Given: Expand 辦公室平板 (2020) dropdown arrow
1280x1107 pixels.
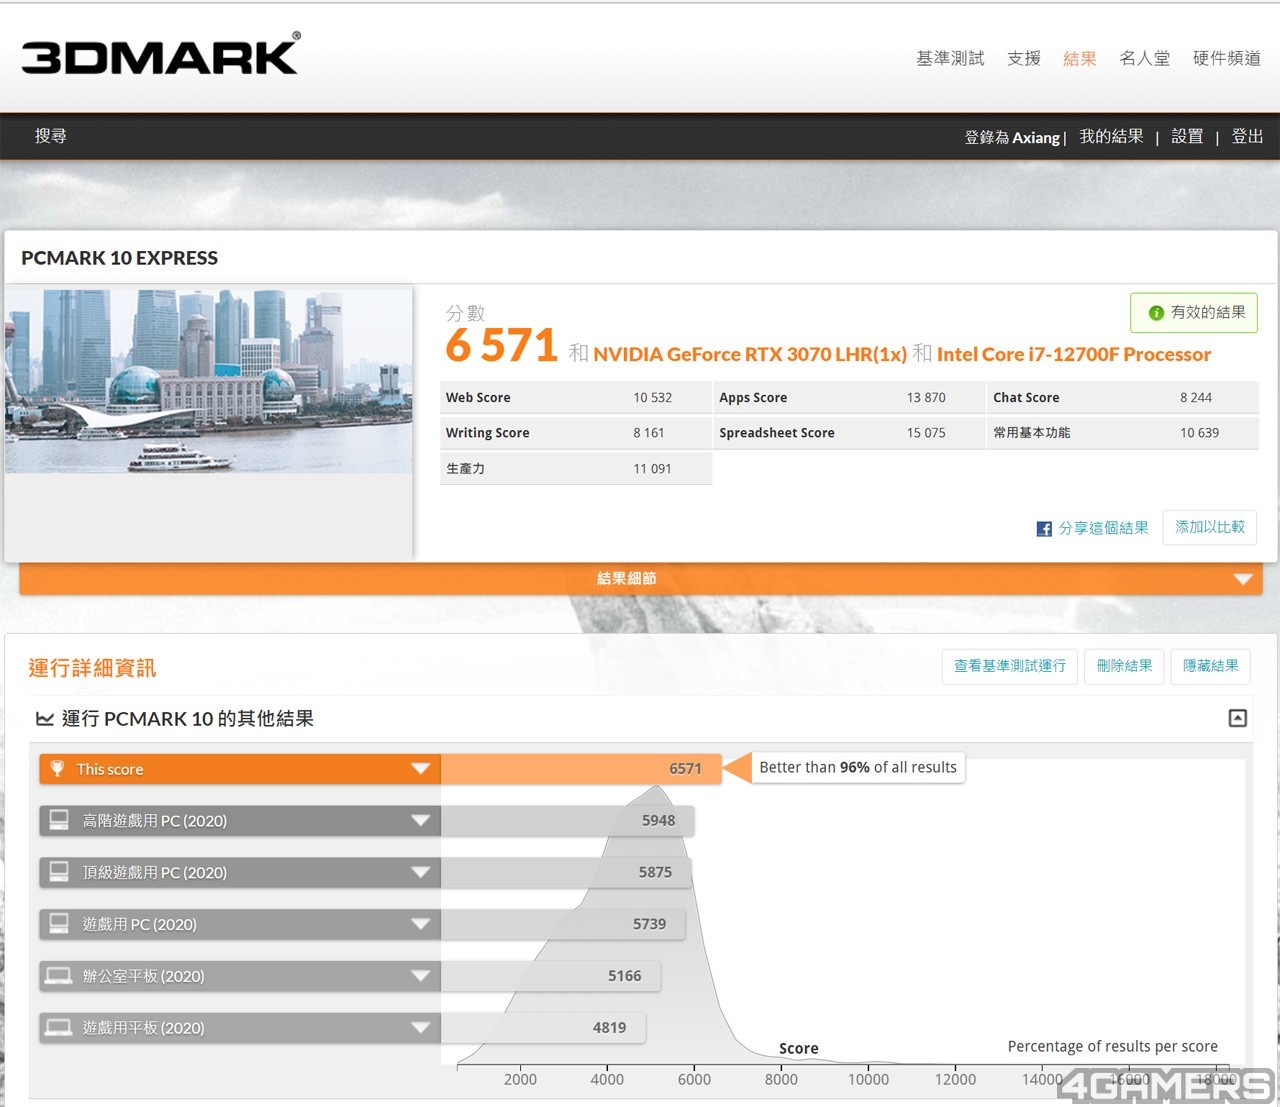Looking at the screenshot, I should (420, 977).
